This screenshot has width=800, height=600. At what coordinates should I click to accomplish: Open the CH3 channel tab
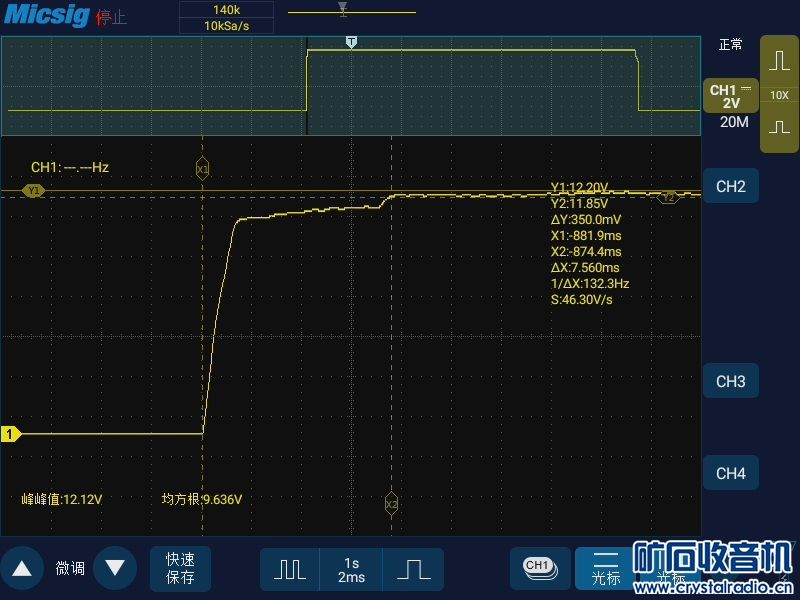coord(731,381)
